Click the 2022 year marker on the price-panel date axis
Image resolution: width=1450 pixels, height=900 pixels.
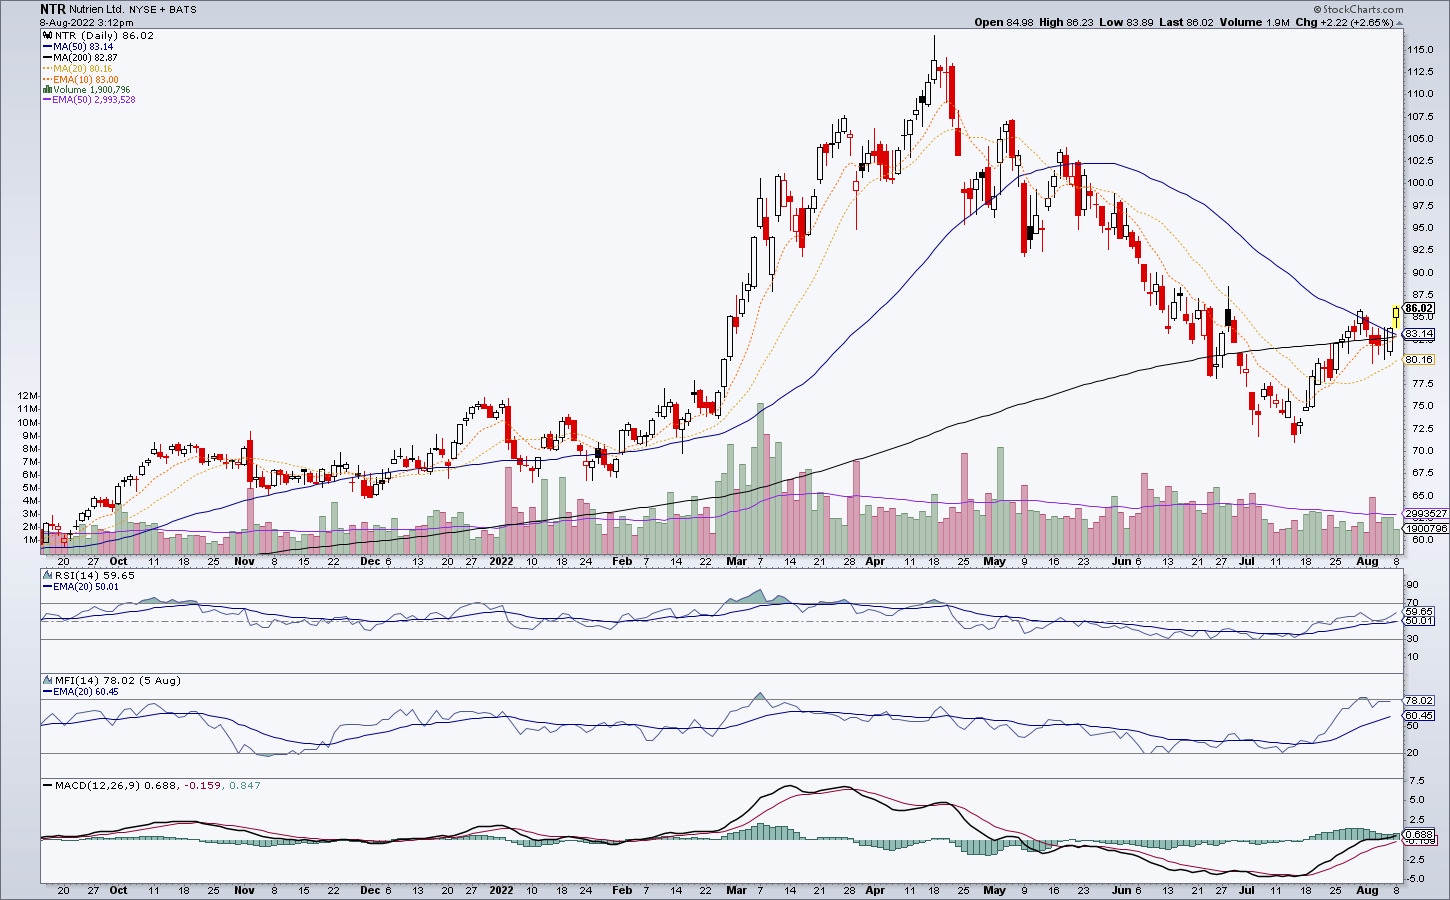501,561
